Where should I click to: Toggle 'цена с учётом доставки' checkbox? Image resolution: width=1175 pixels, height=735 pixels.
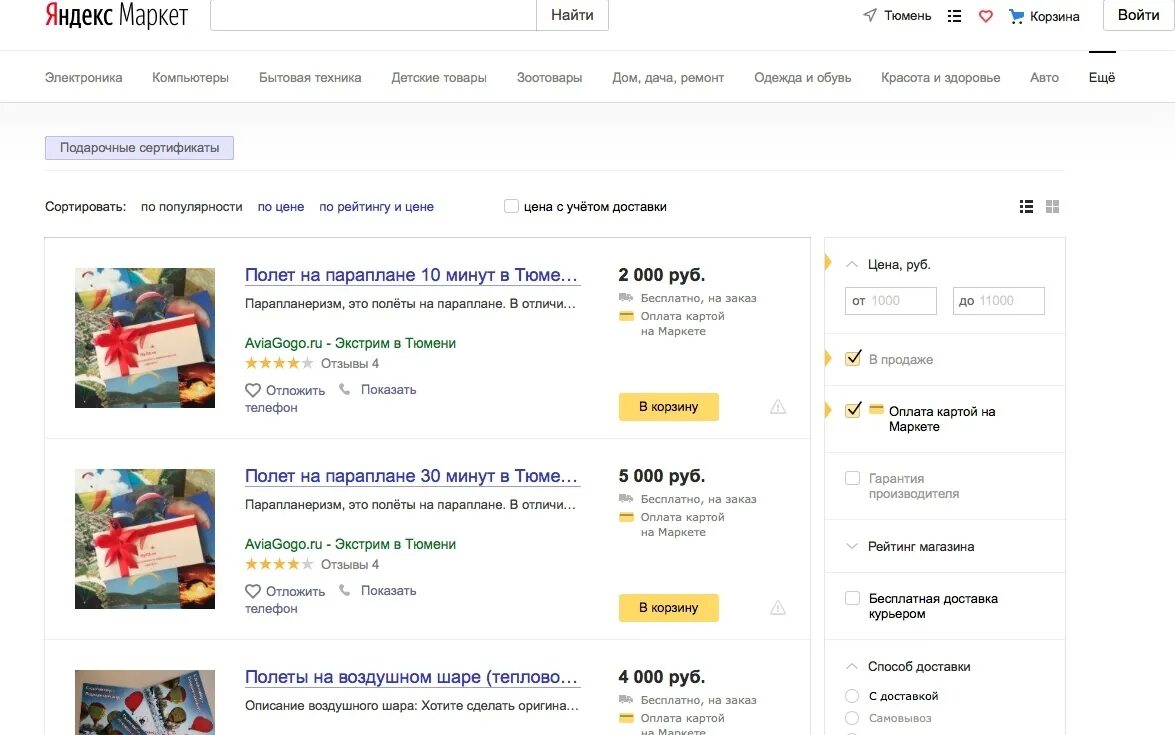511,206
